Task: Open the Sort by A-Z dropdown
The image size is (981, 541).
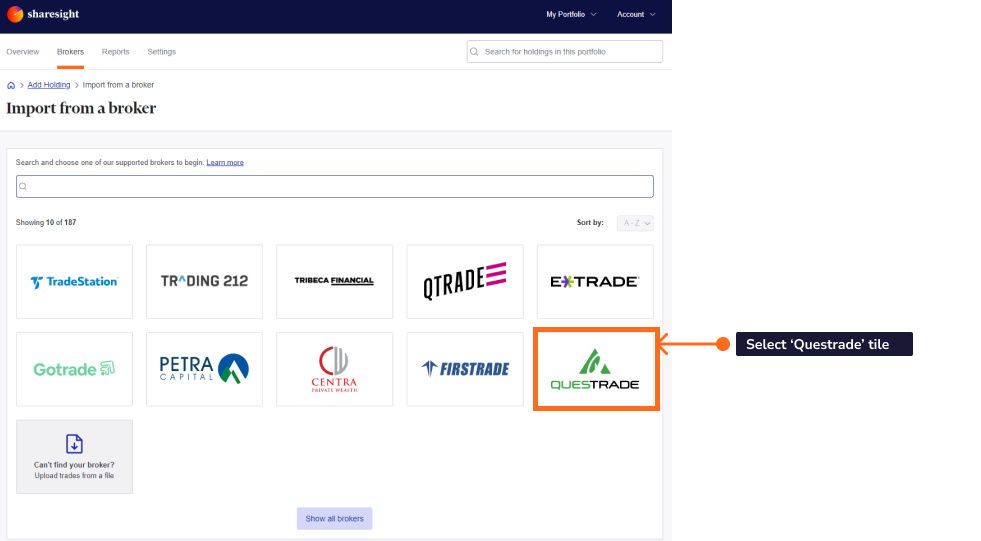Action: point(635,223)
